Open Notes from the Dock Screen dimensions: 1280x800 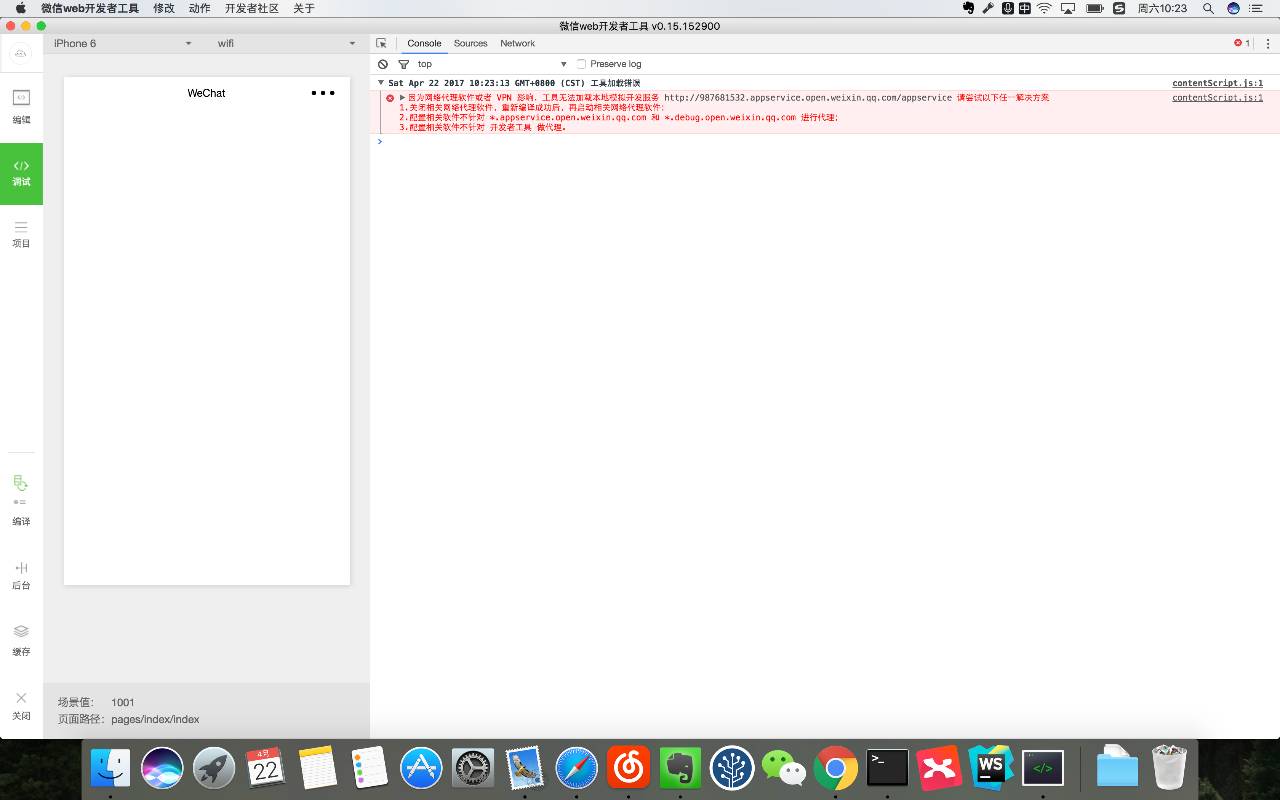(x=318, y=768)
